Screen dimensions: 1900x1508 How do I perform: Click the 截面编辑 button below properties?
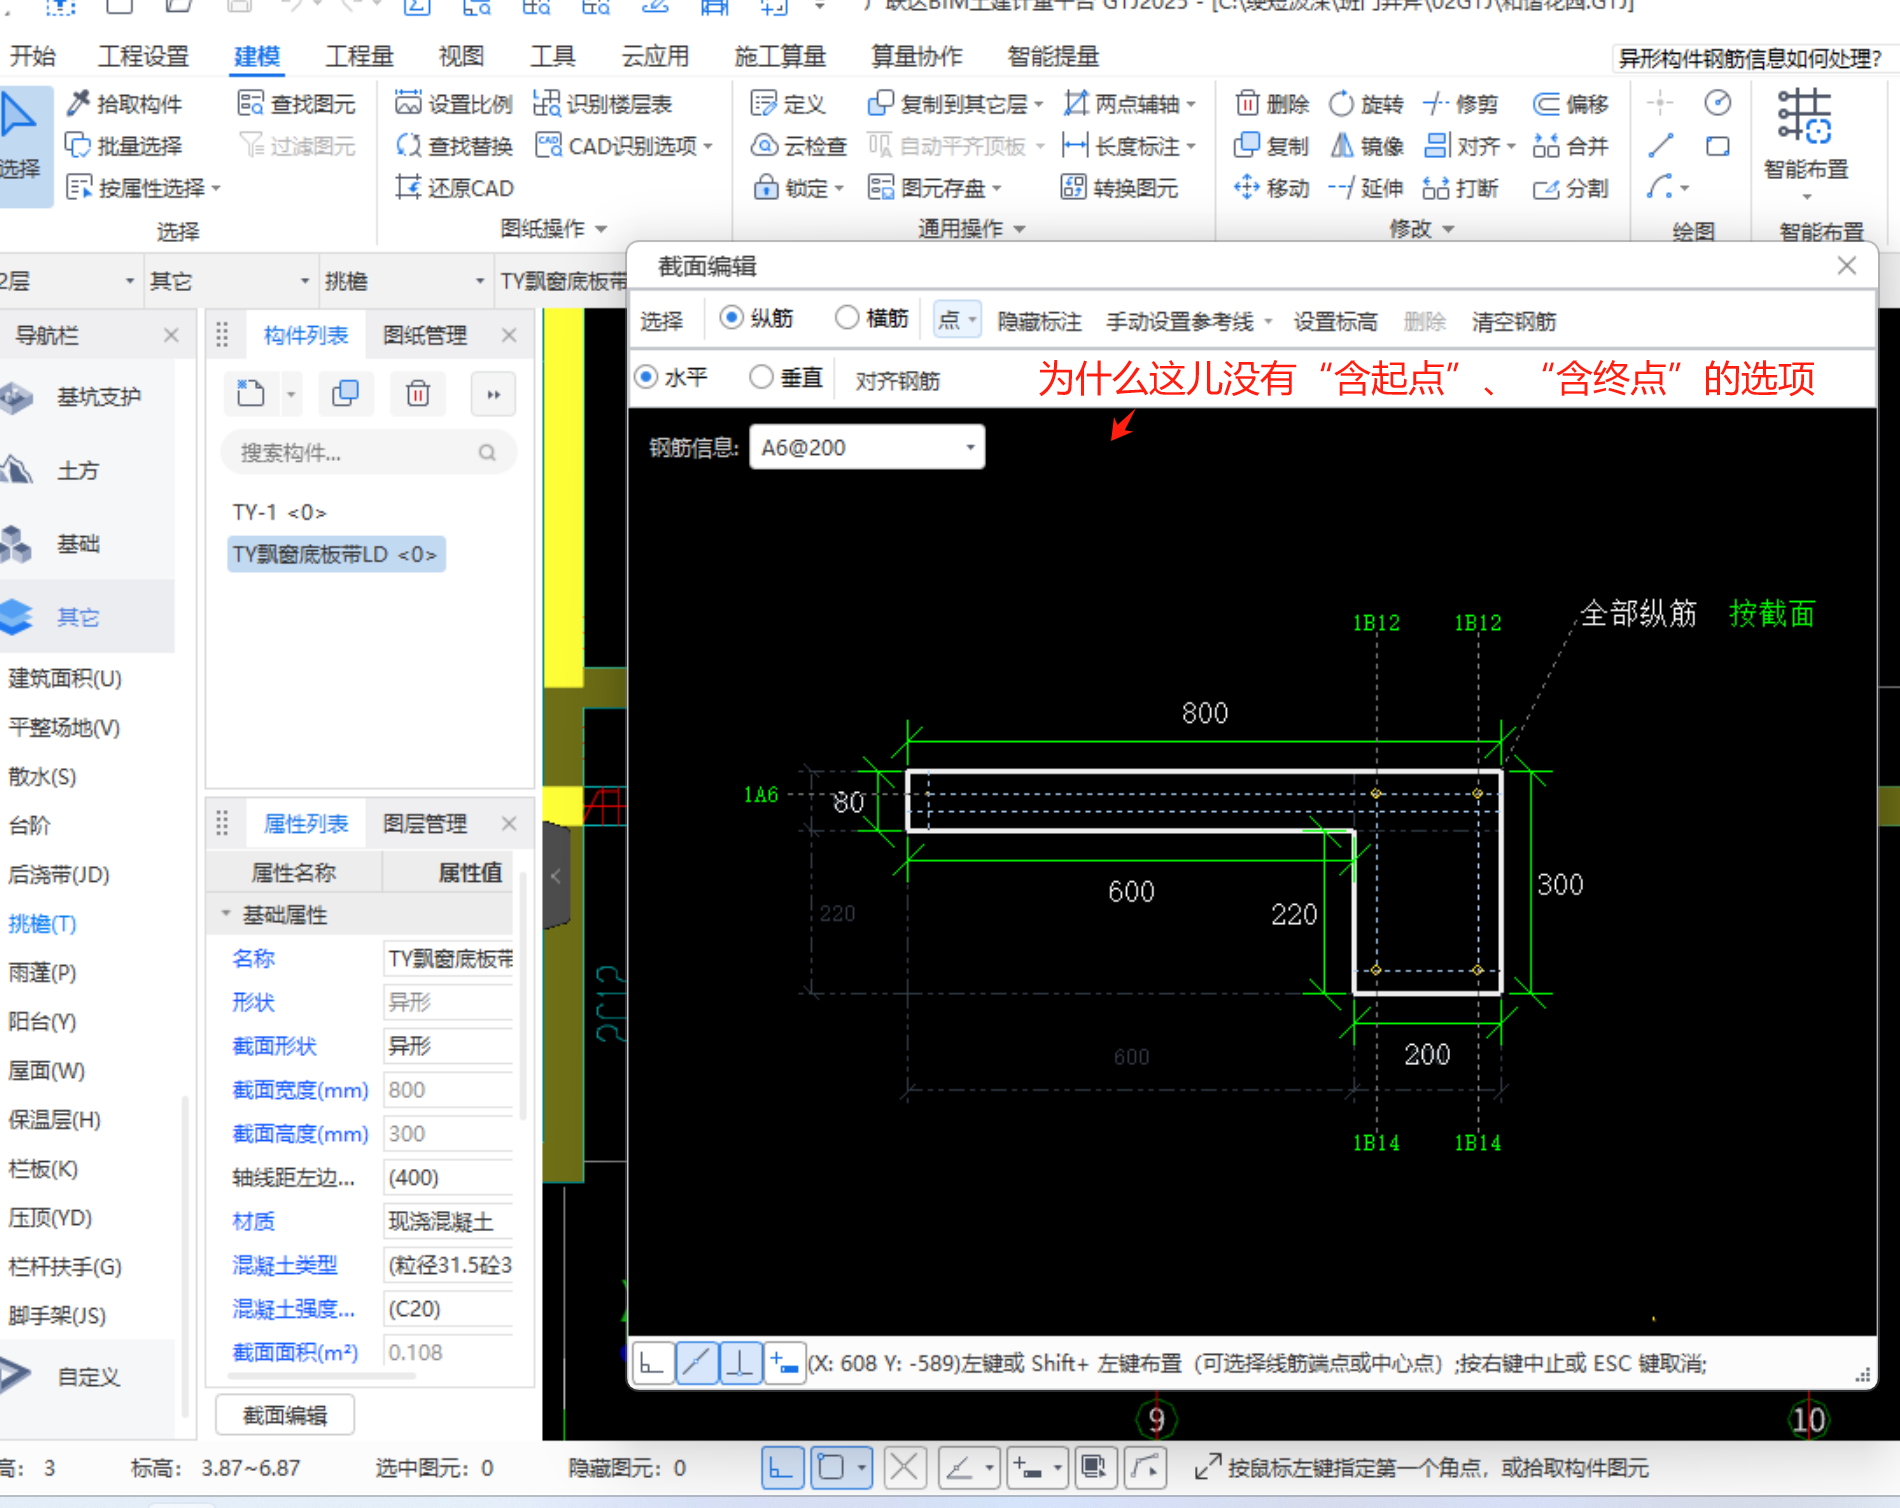285,1415
